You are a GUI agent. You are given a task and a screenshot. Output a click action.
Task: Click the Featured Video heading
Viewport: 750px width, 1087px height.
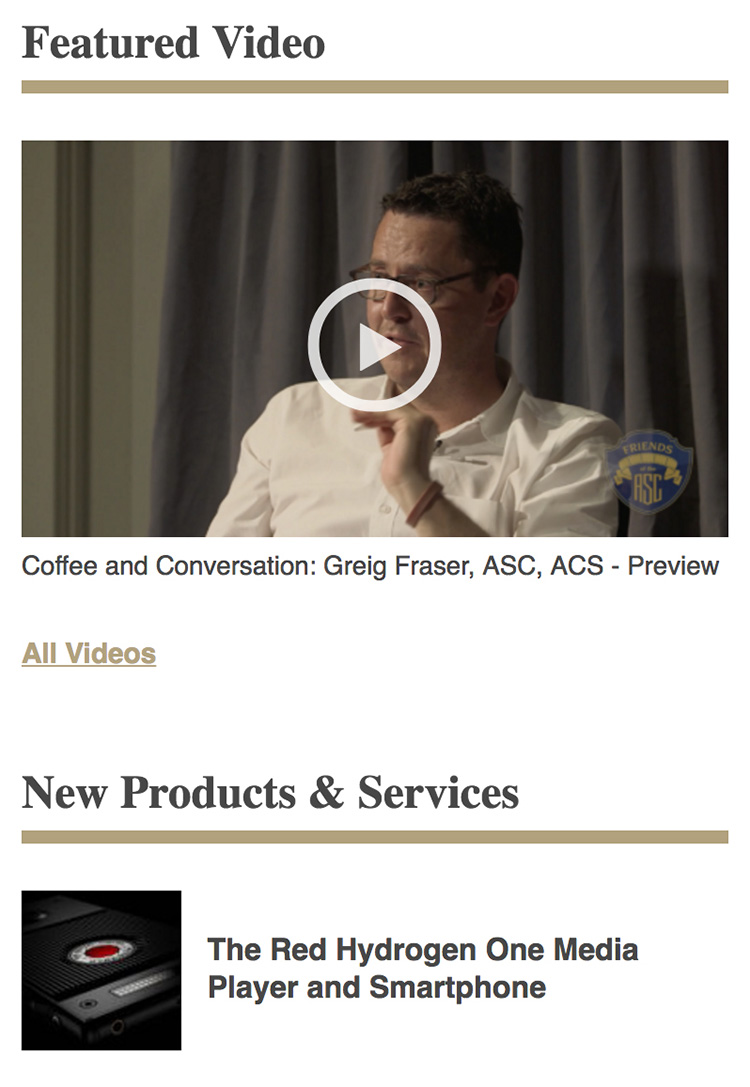pos(173,43)
